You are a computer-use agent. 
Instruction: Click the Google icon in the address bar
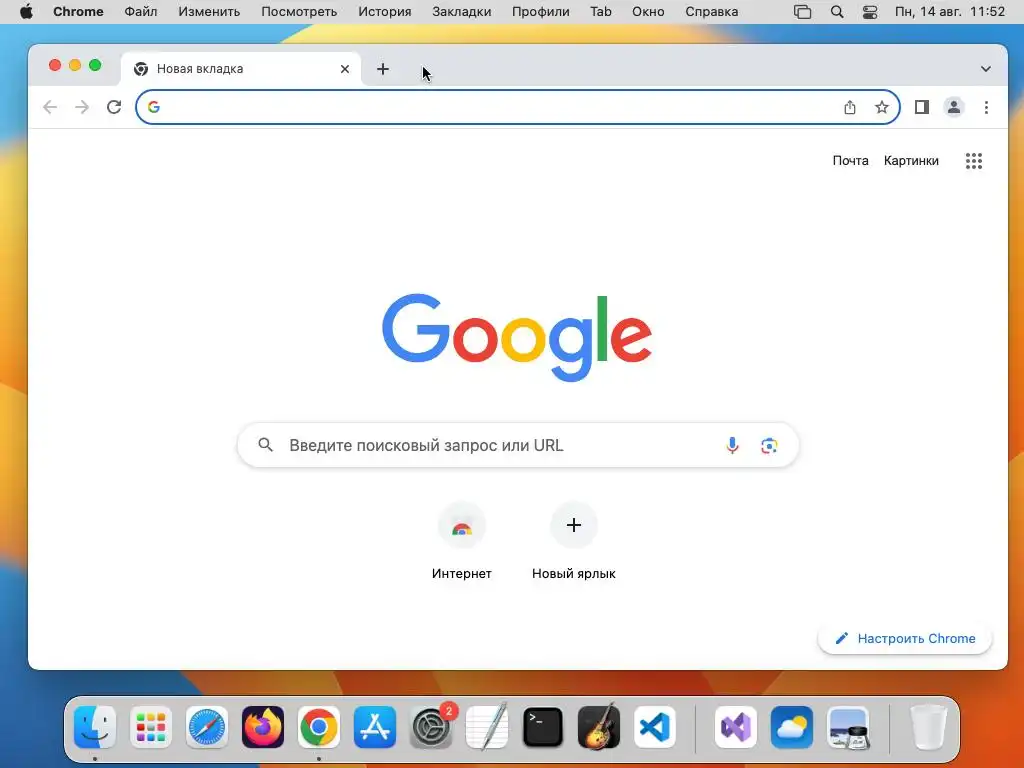click(x=153, y=107)
